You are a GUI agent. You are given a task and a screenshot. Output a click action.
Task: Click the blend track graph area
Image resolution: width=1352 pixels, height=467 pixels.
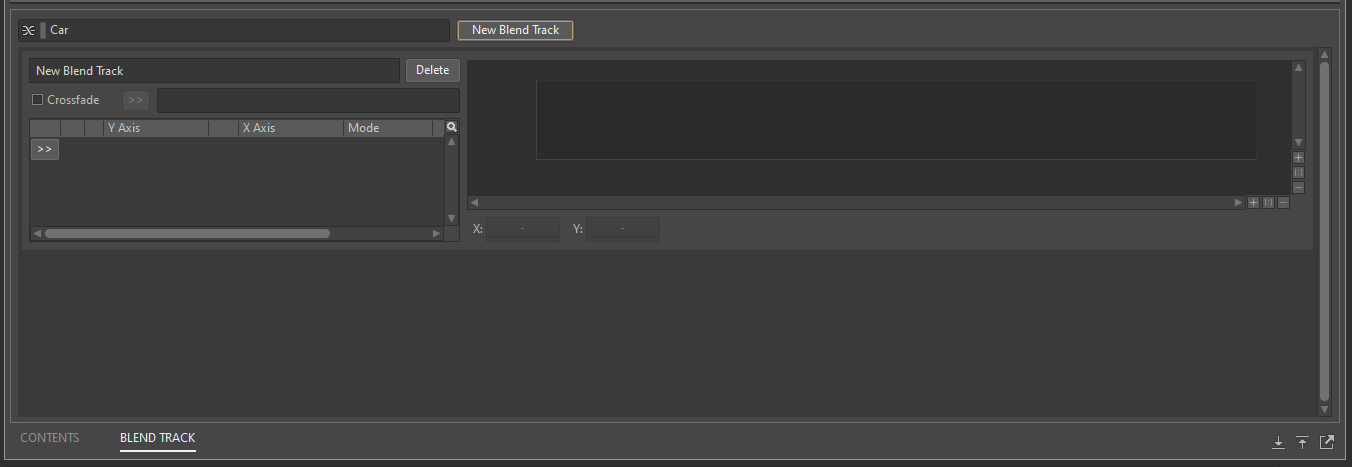896,120
